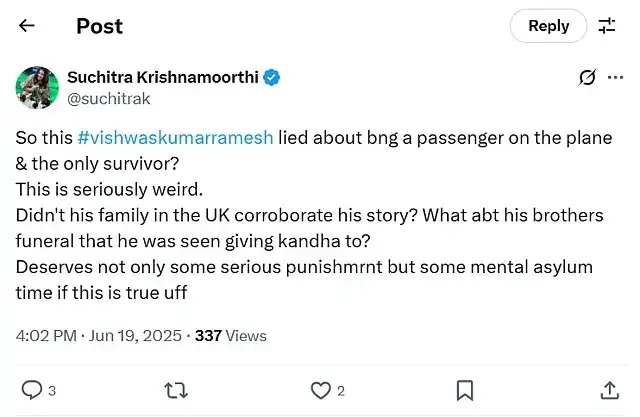
Task: Click the reply speech bubble icon
Action: [31, 390]
